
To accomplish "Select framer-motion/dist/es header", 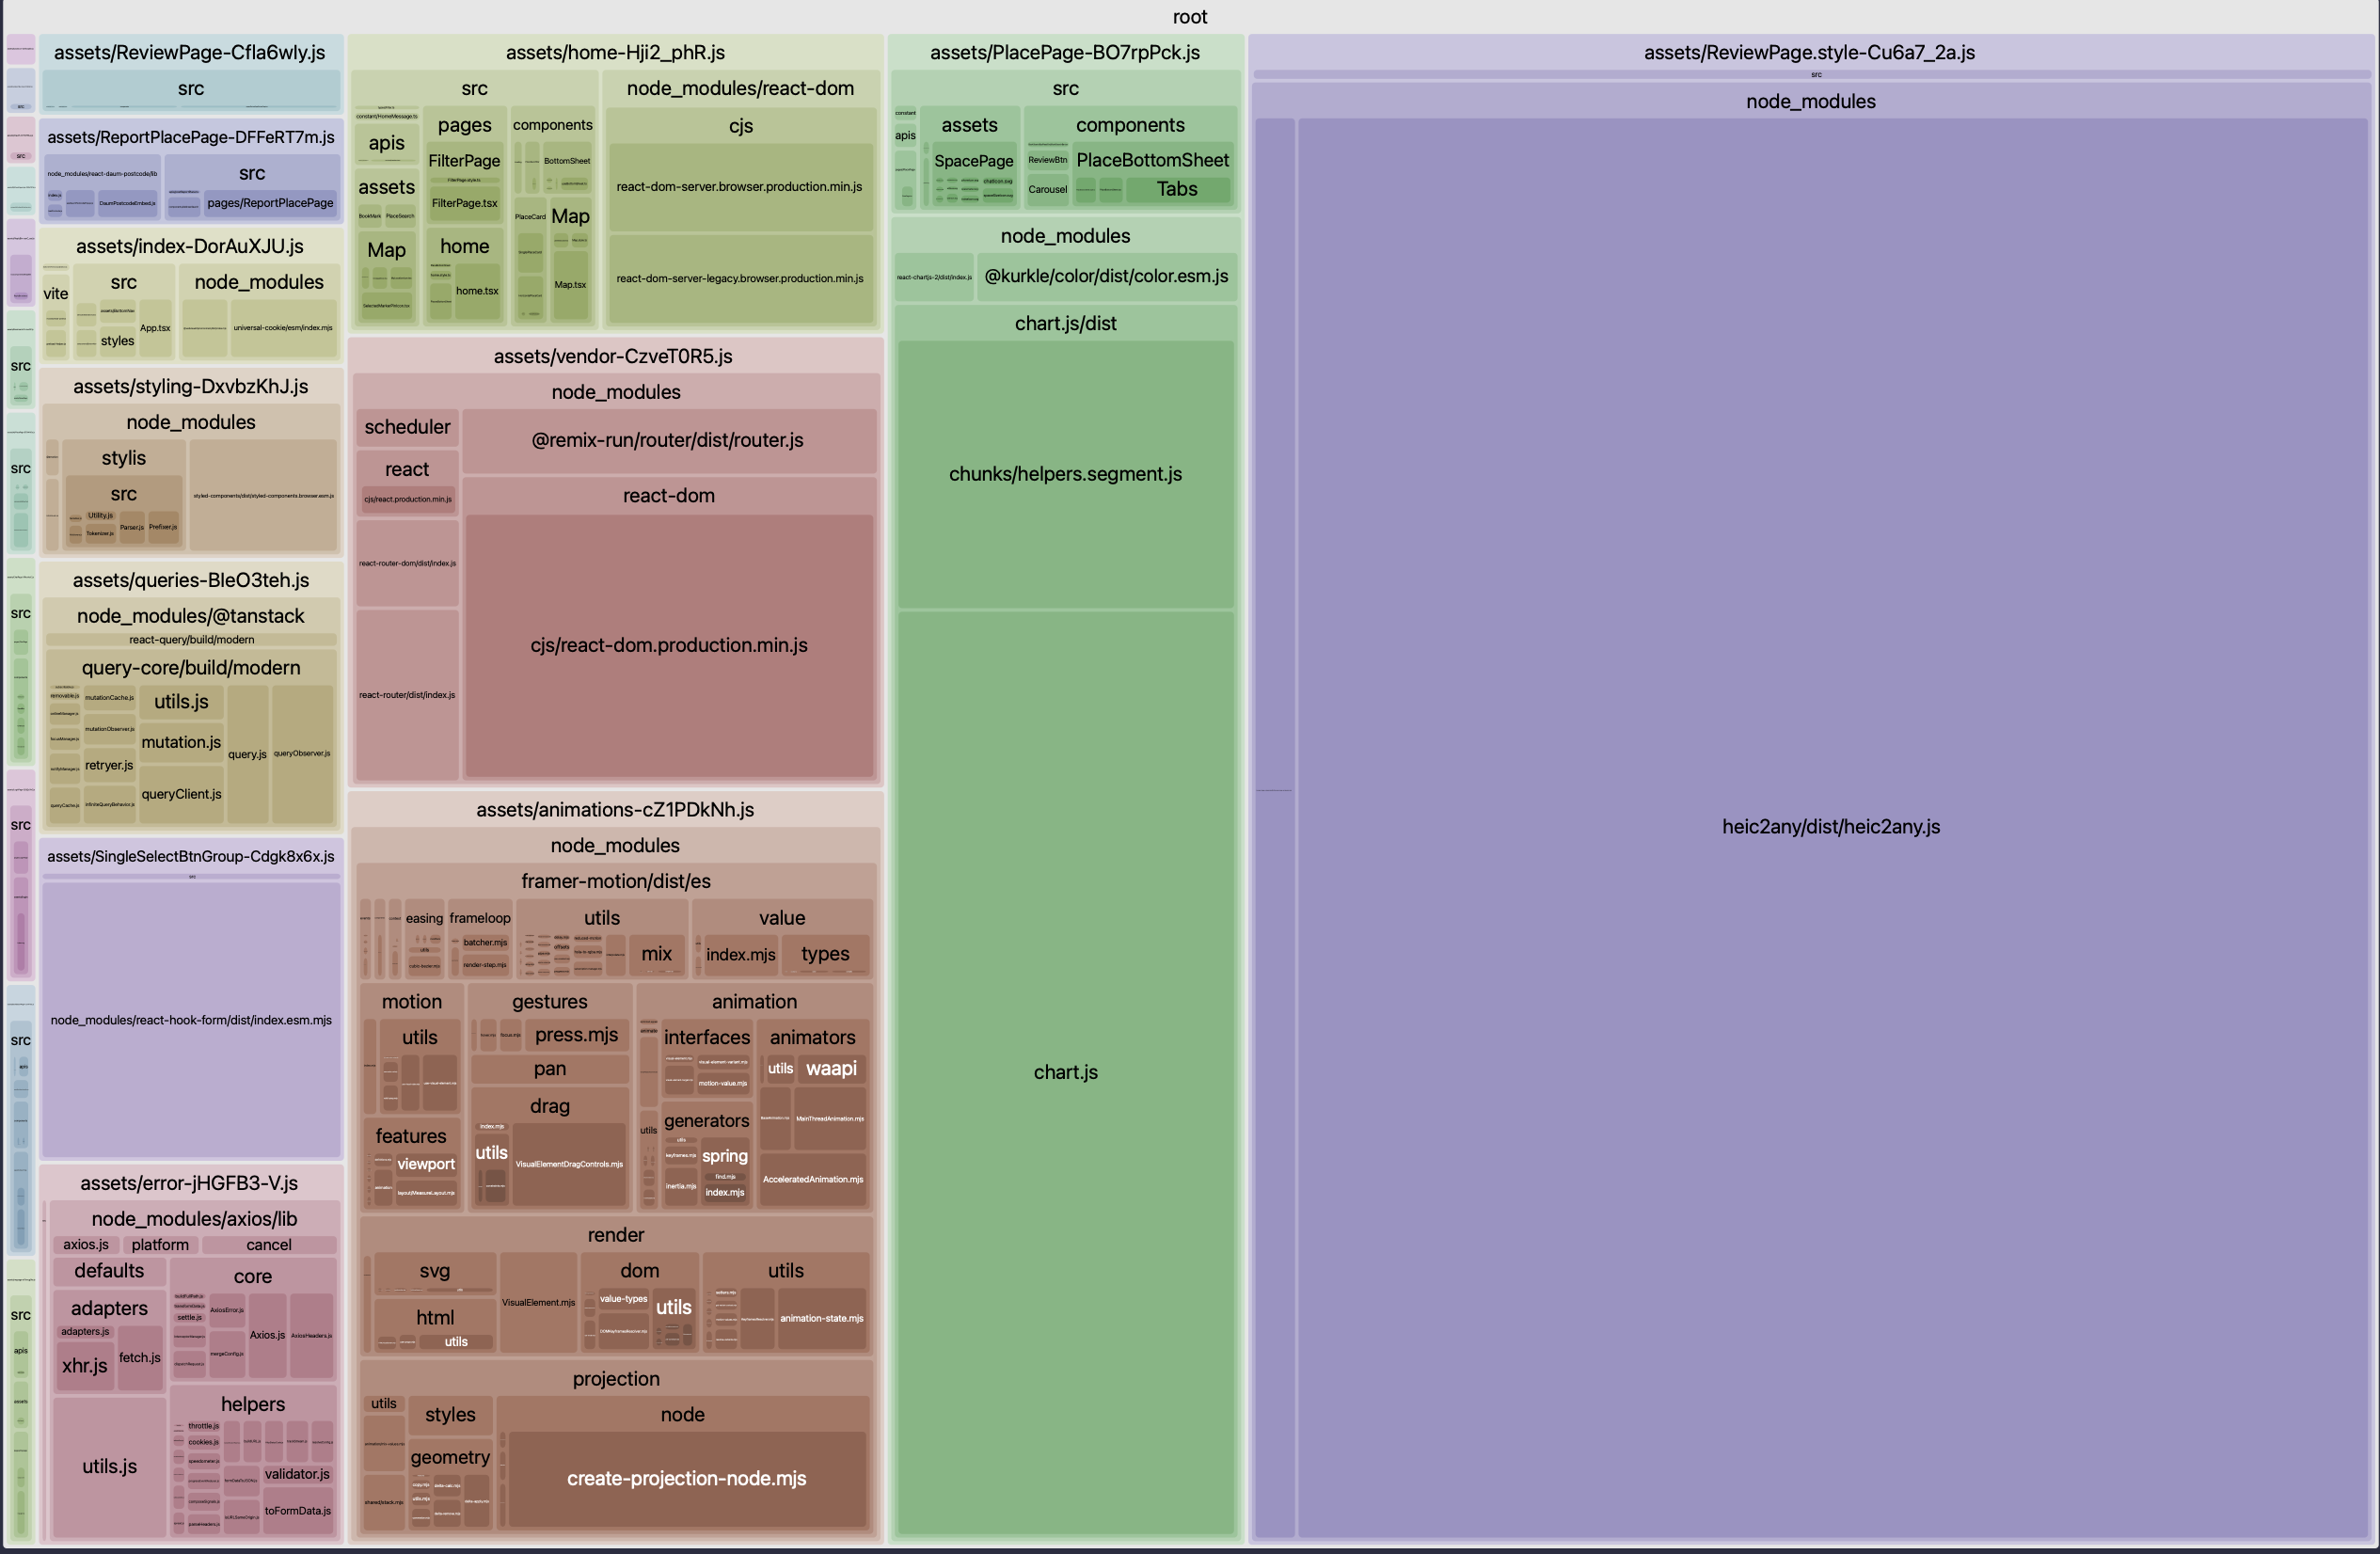I will point(615,881).
